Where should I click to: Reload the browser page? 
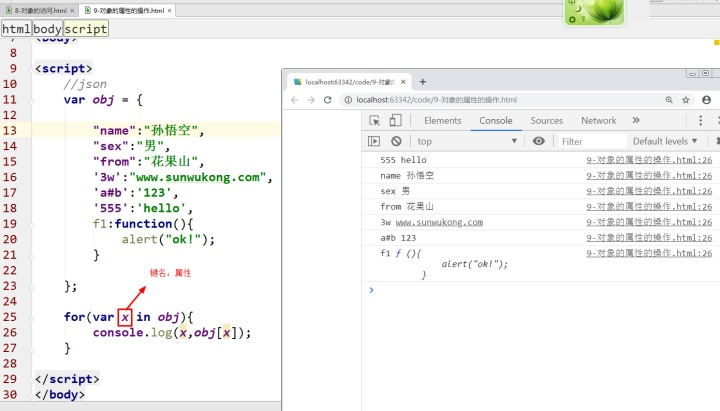327,100
